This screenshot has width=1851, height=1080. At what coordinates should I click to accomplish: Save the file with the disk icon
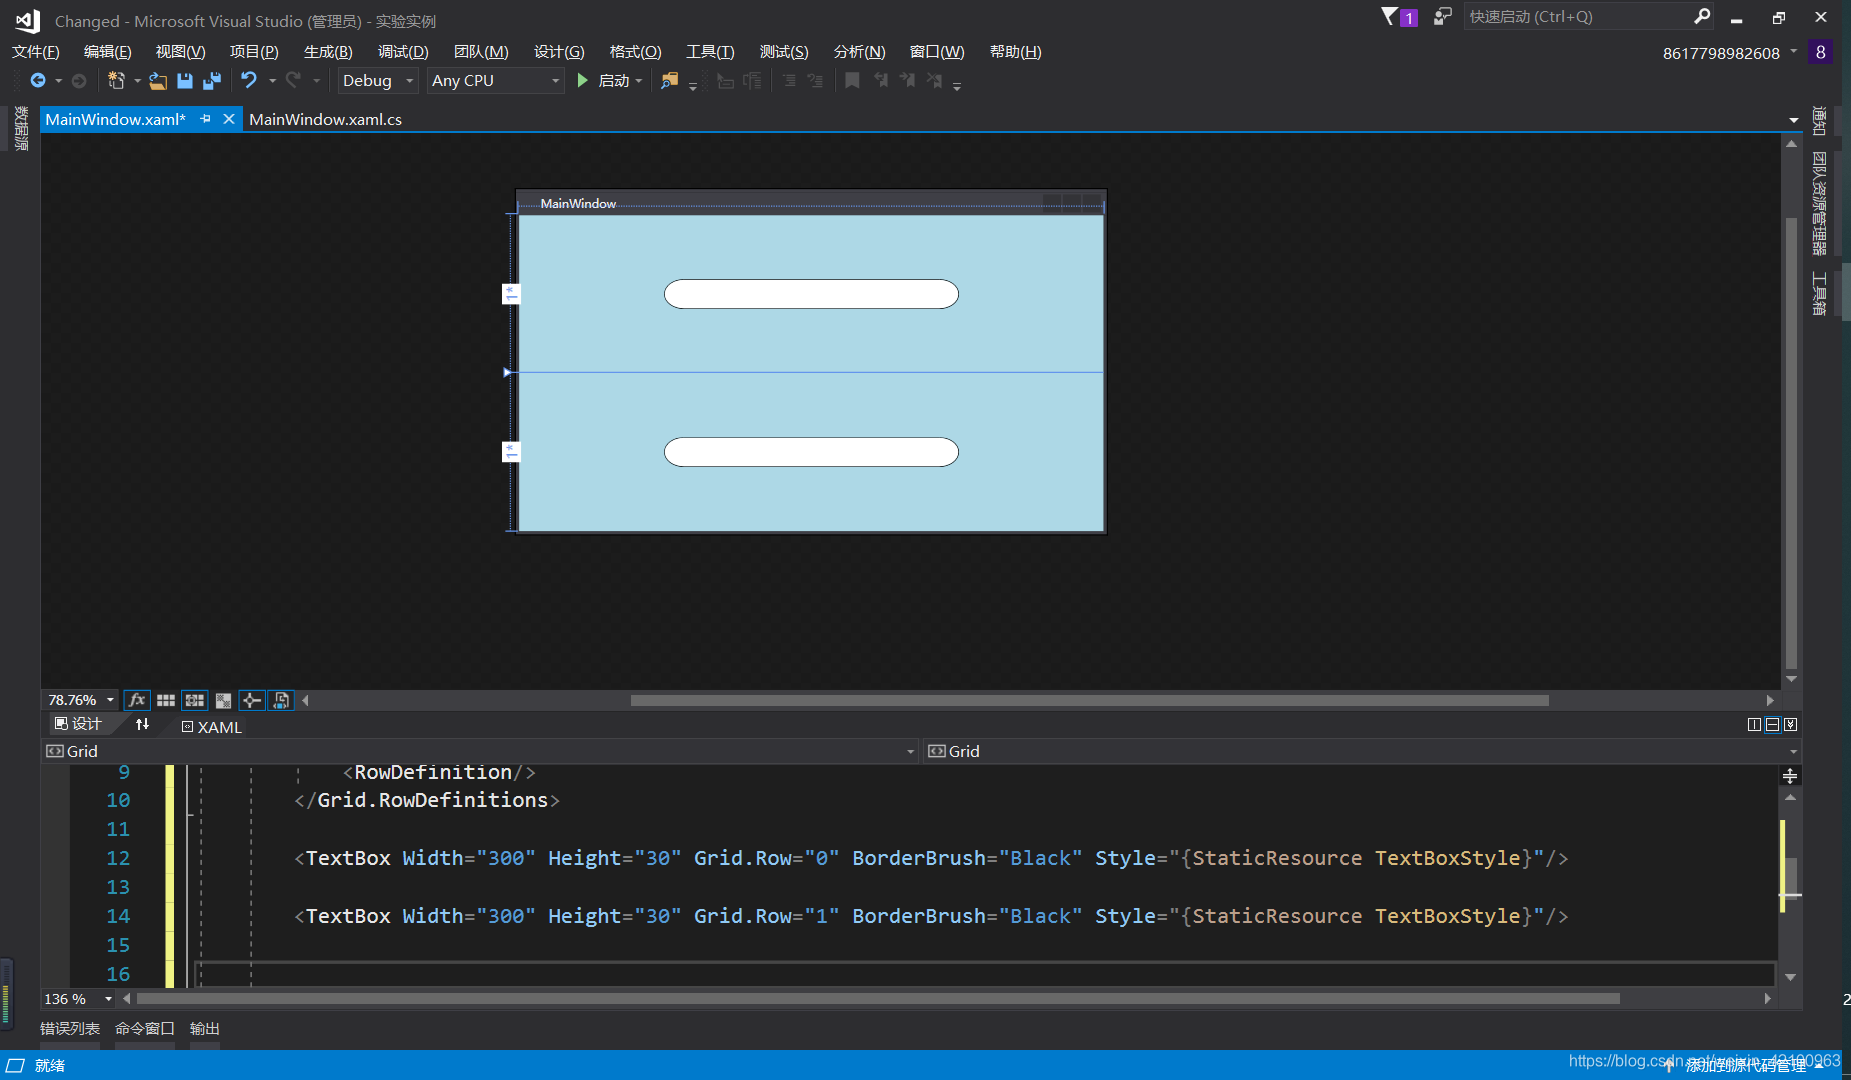(185, 81)
